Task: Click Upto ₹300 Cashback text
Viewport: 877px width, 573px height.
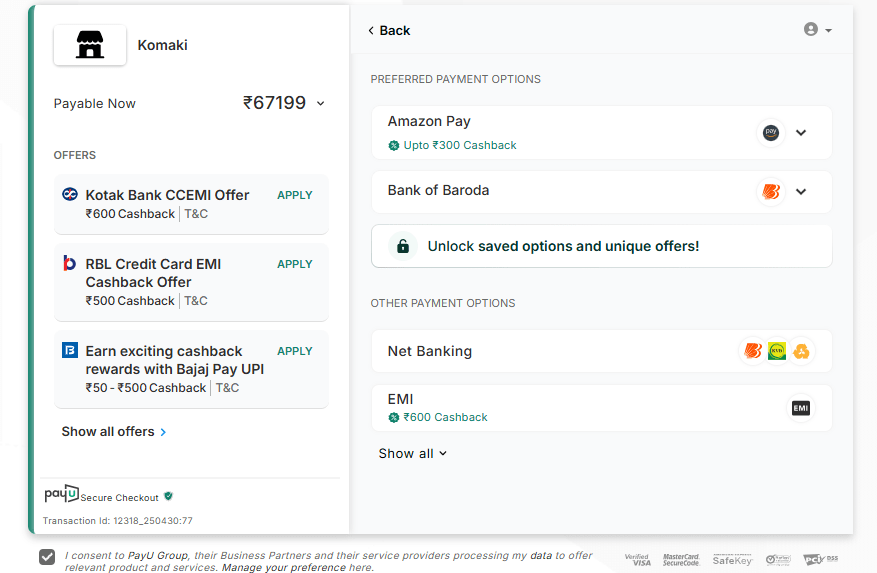Action: (460, 145)
